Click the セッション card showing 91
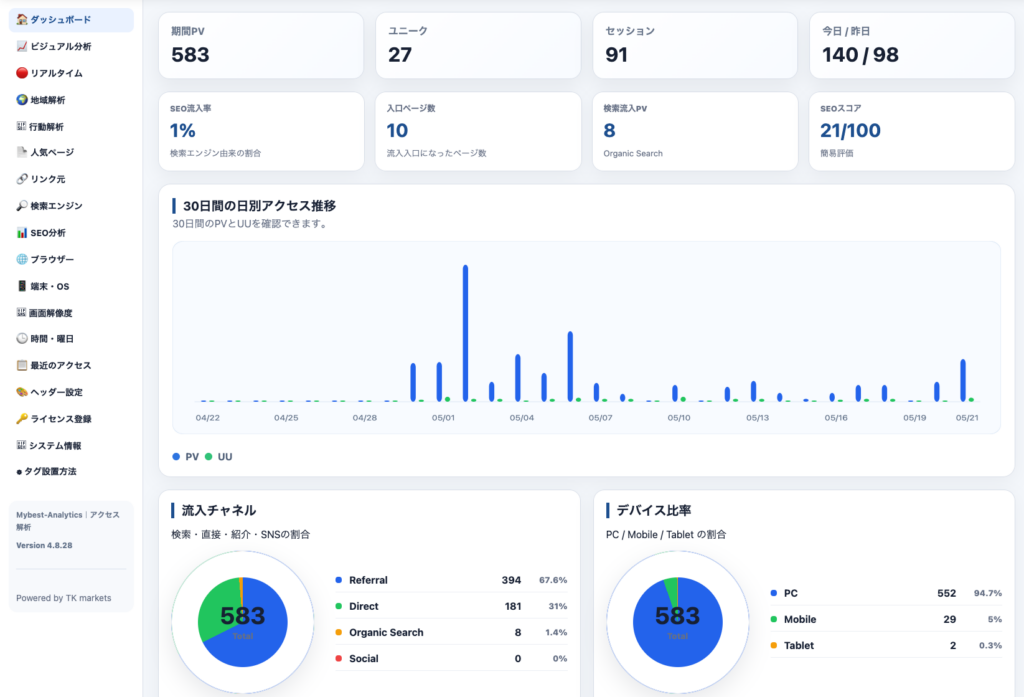 pos(695,46)
